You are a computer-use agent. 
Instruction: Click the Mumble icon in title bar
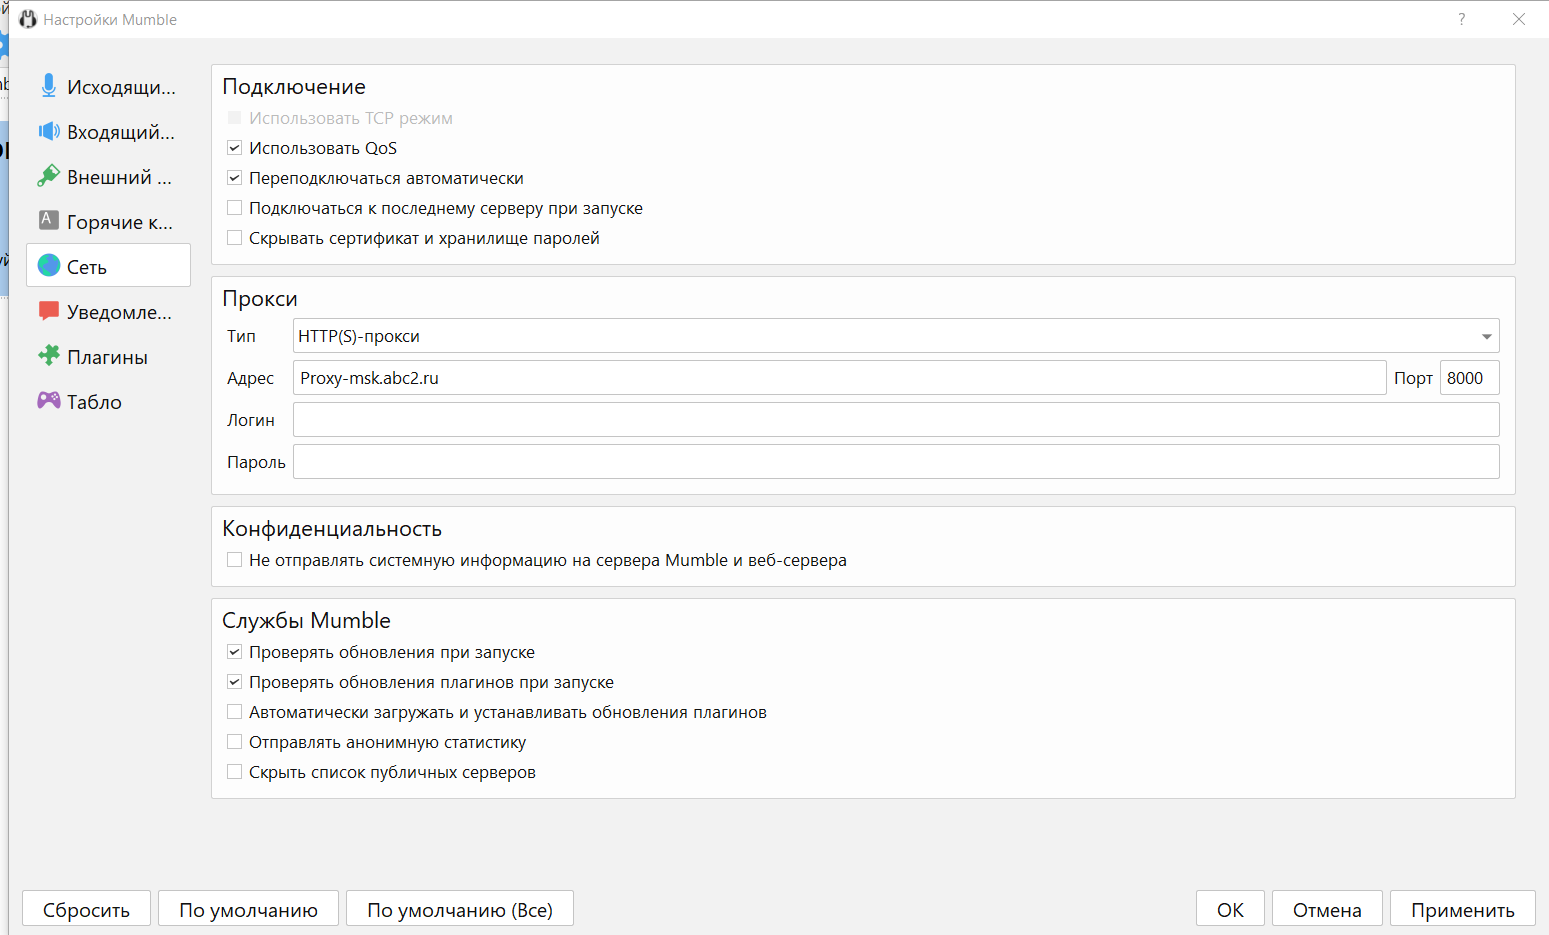pos(28,19)
